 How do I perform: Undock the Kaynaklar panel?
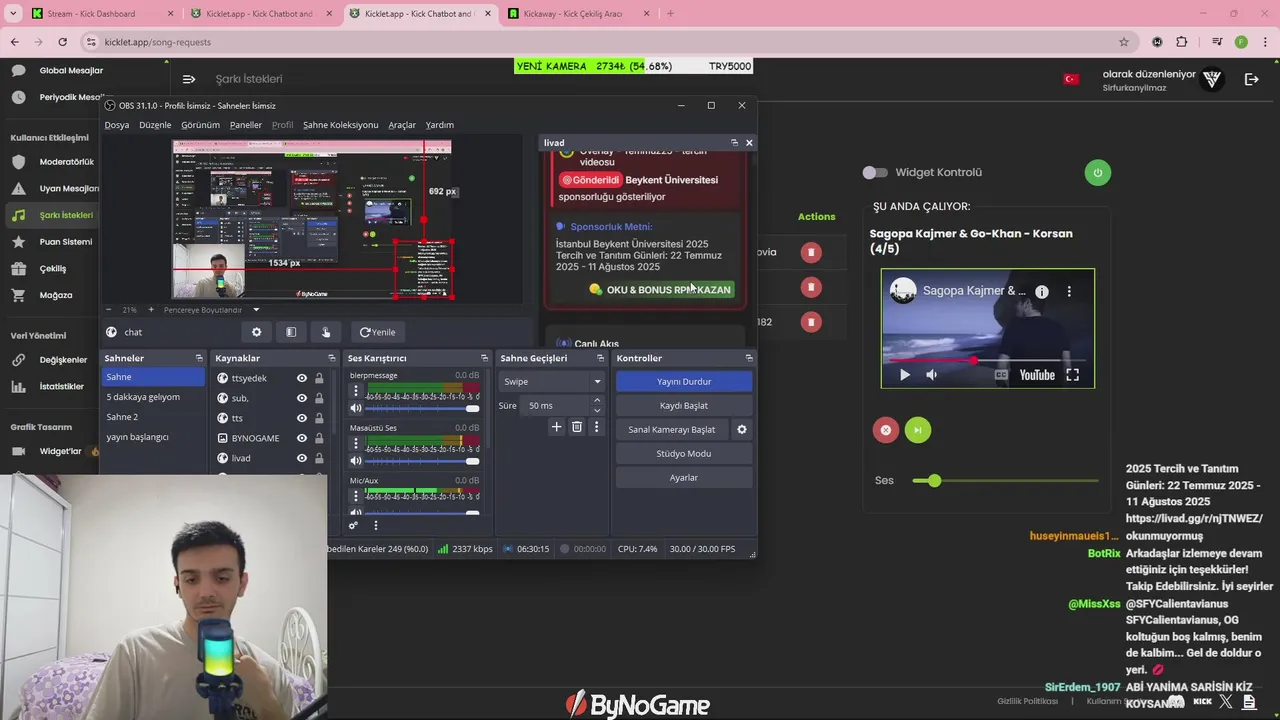[332, 358]
